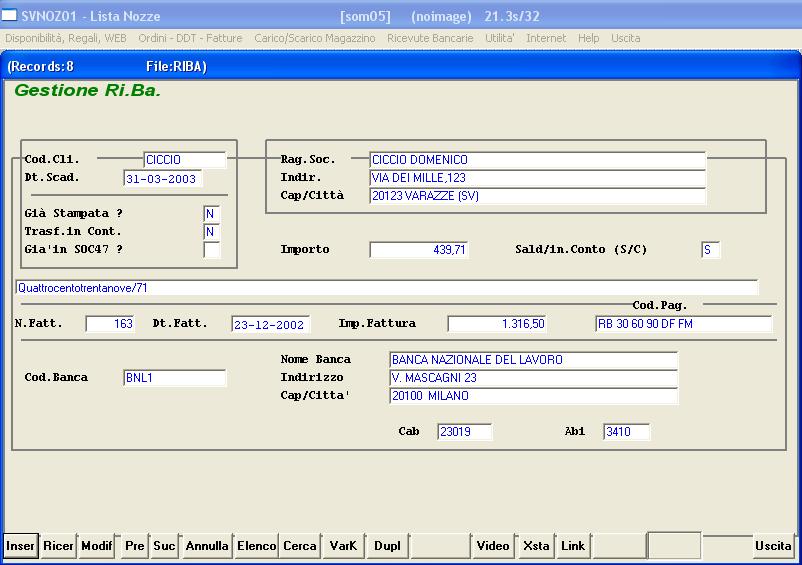Open the Carico/Scarico Magazzino menu

click(x=315, y=38)
